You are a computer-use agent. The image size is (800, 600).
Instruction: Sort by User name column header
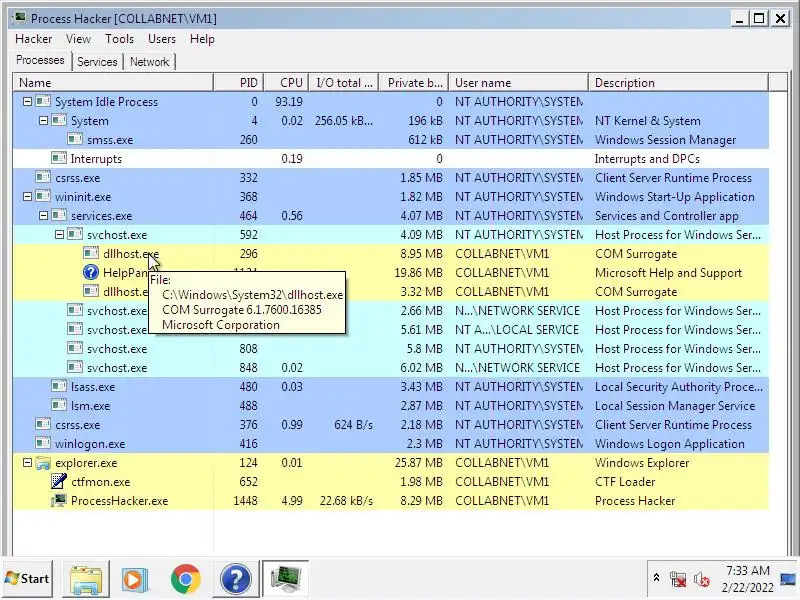pyautogui.click(x=518, y=83)
